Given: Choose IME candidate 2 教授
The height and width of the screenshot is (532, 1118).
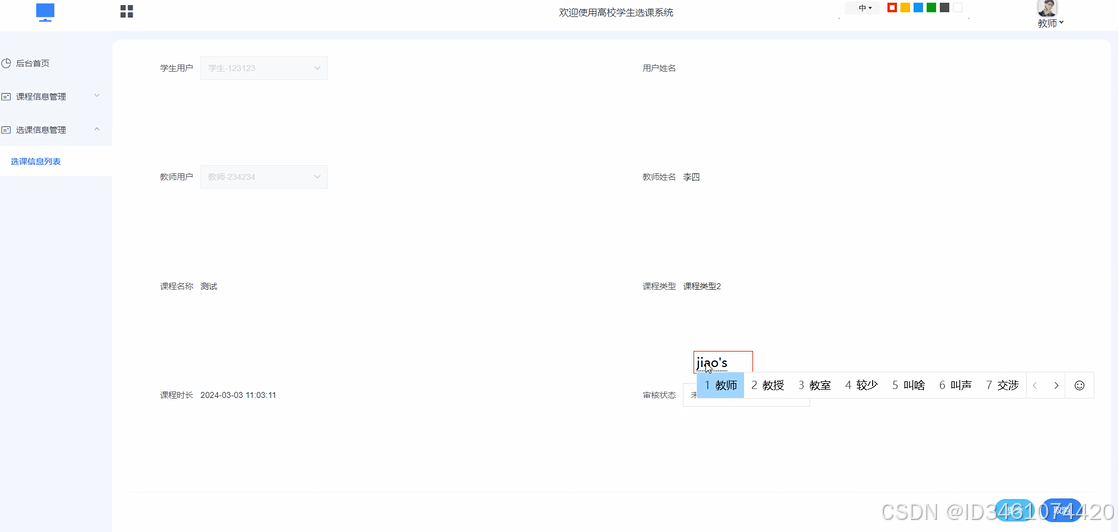Looking at the screenshot, I should pos(767,385).
